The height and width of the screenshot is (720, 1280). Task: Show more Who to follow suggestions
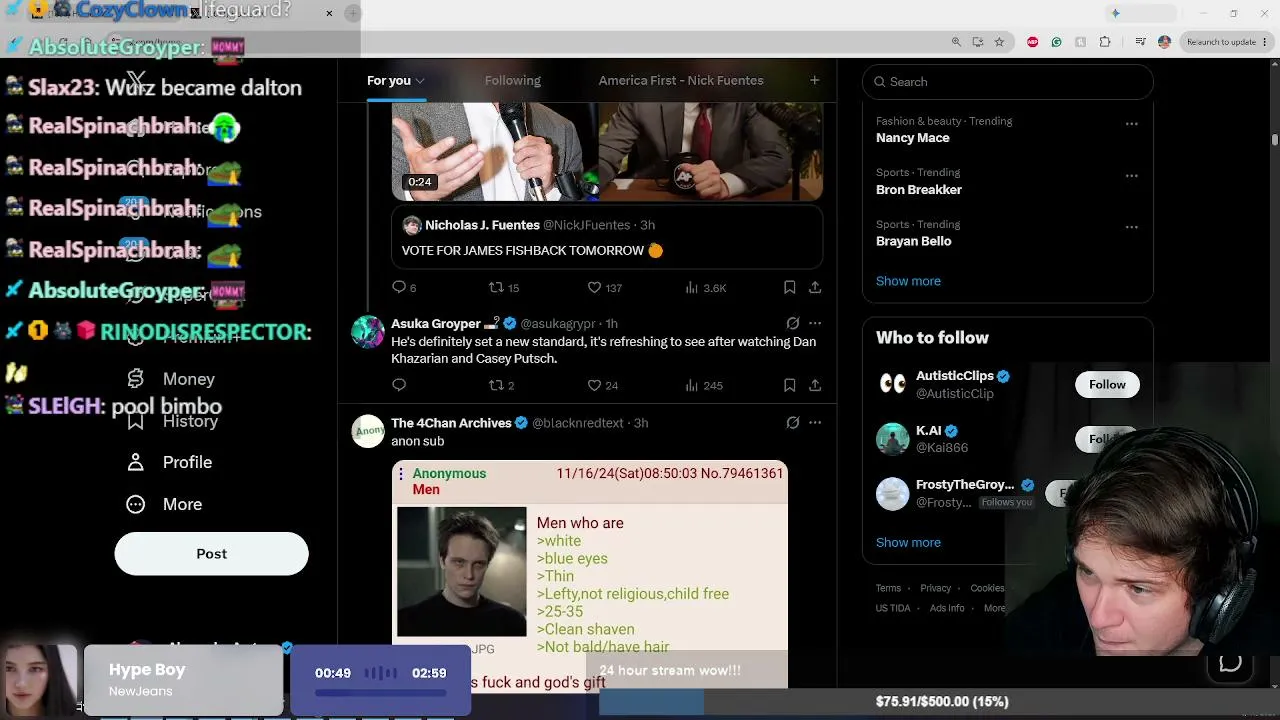908,542
